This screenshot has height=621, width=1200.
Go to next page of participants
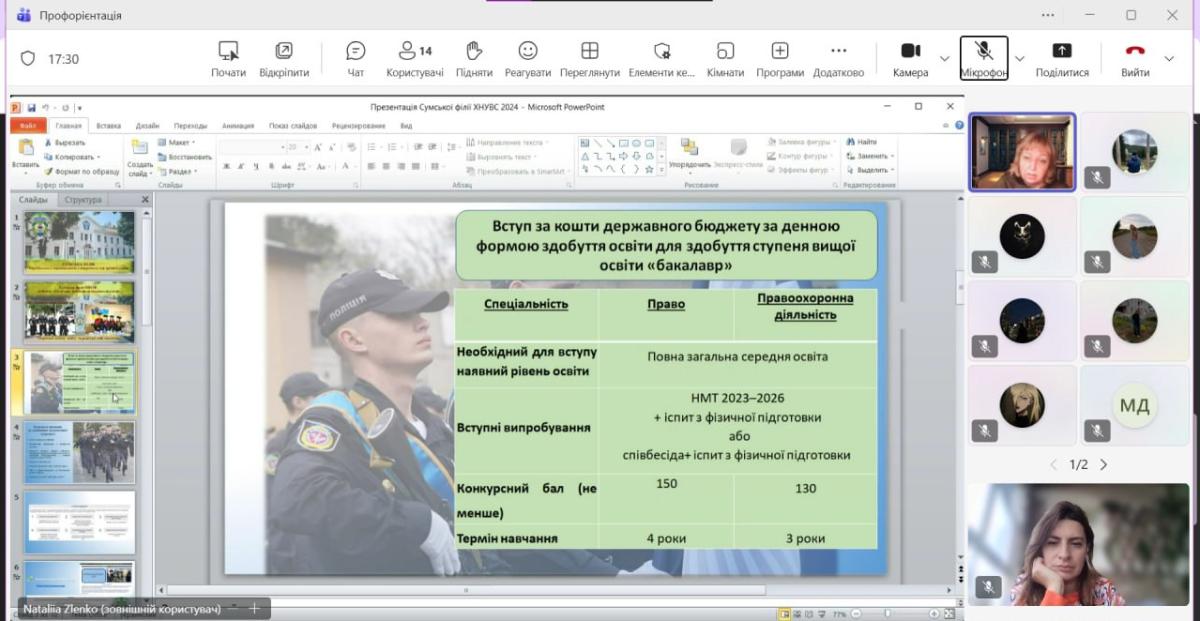point(1104,465)
